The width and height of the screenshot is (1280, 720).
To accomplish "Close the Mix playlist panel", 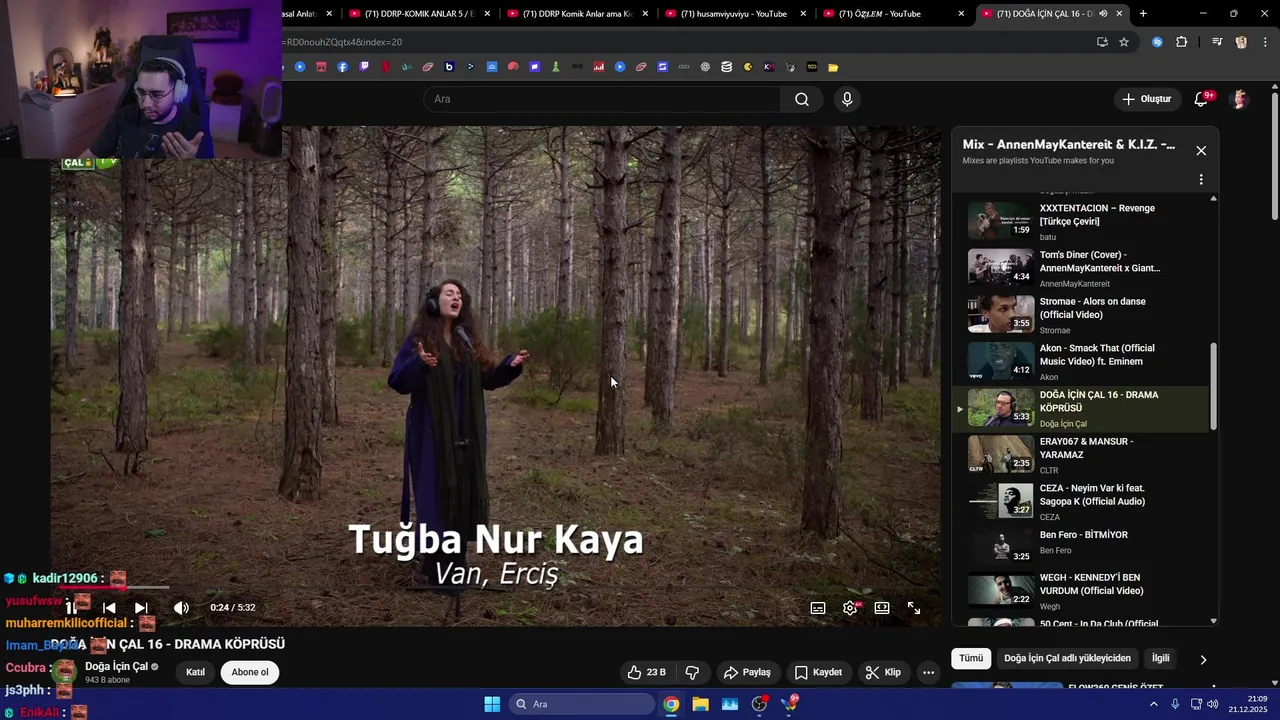I will pyautogui.click(x=1201, y=150).
